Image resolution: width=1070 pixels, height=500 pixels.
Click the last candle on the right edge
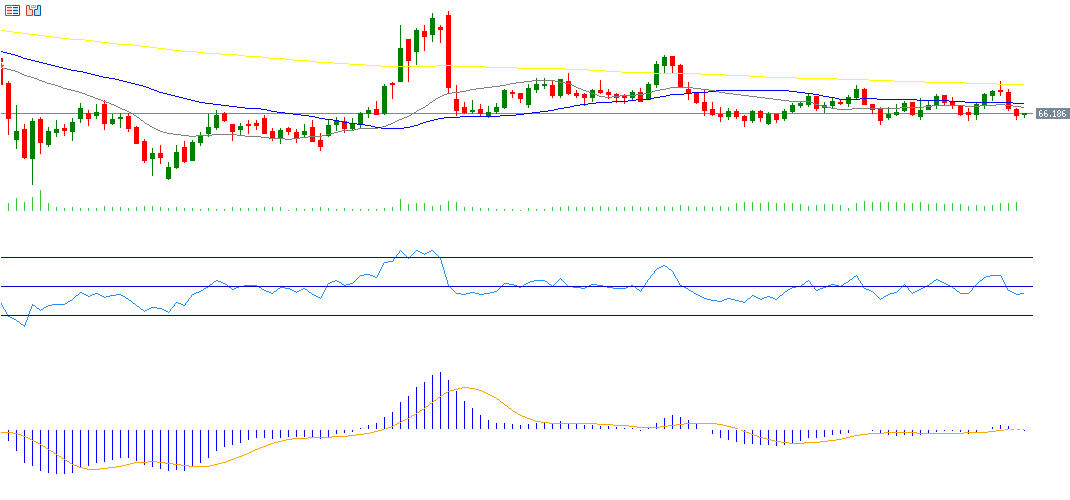tap(1025, 115)
